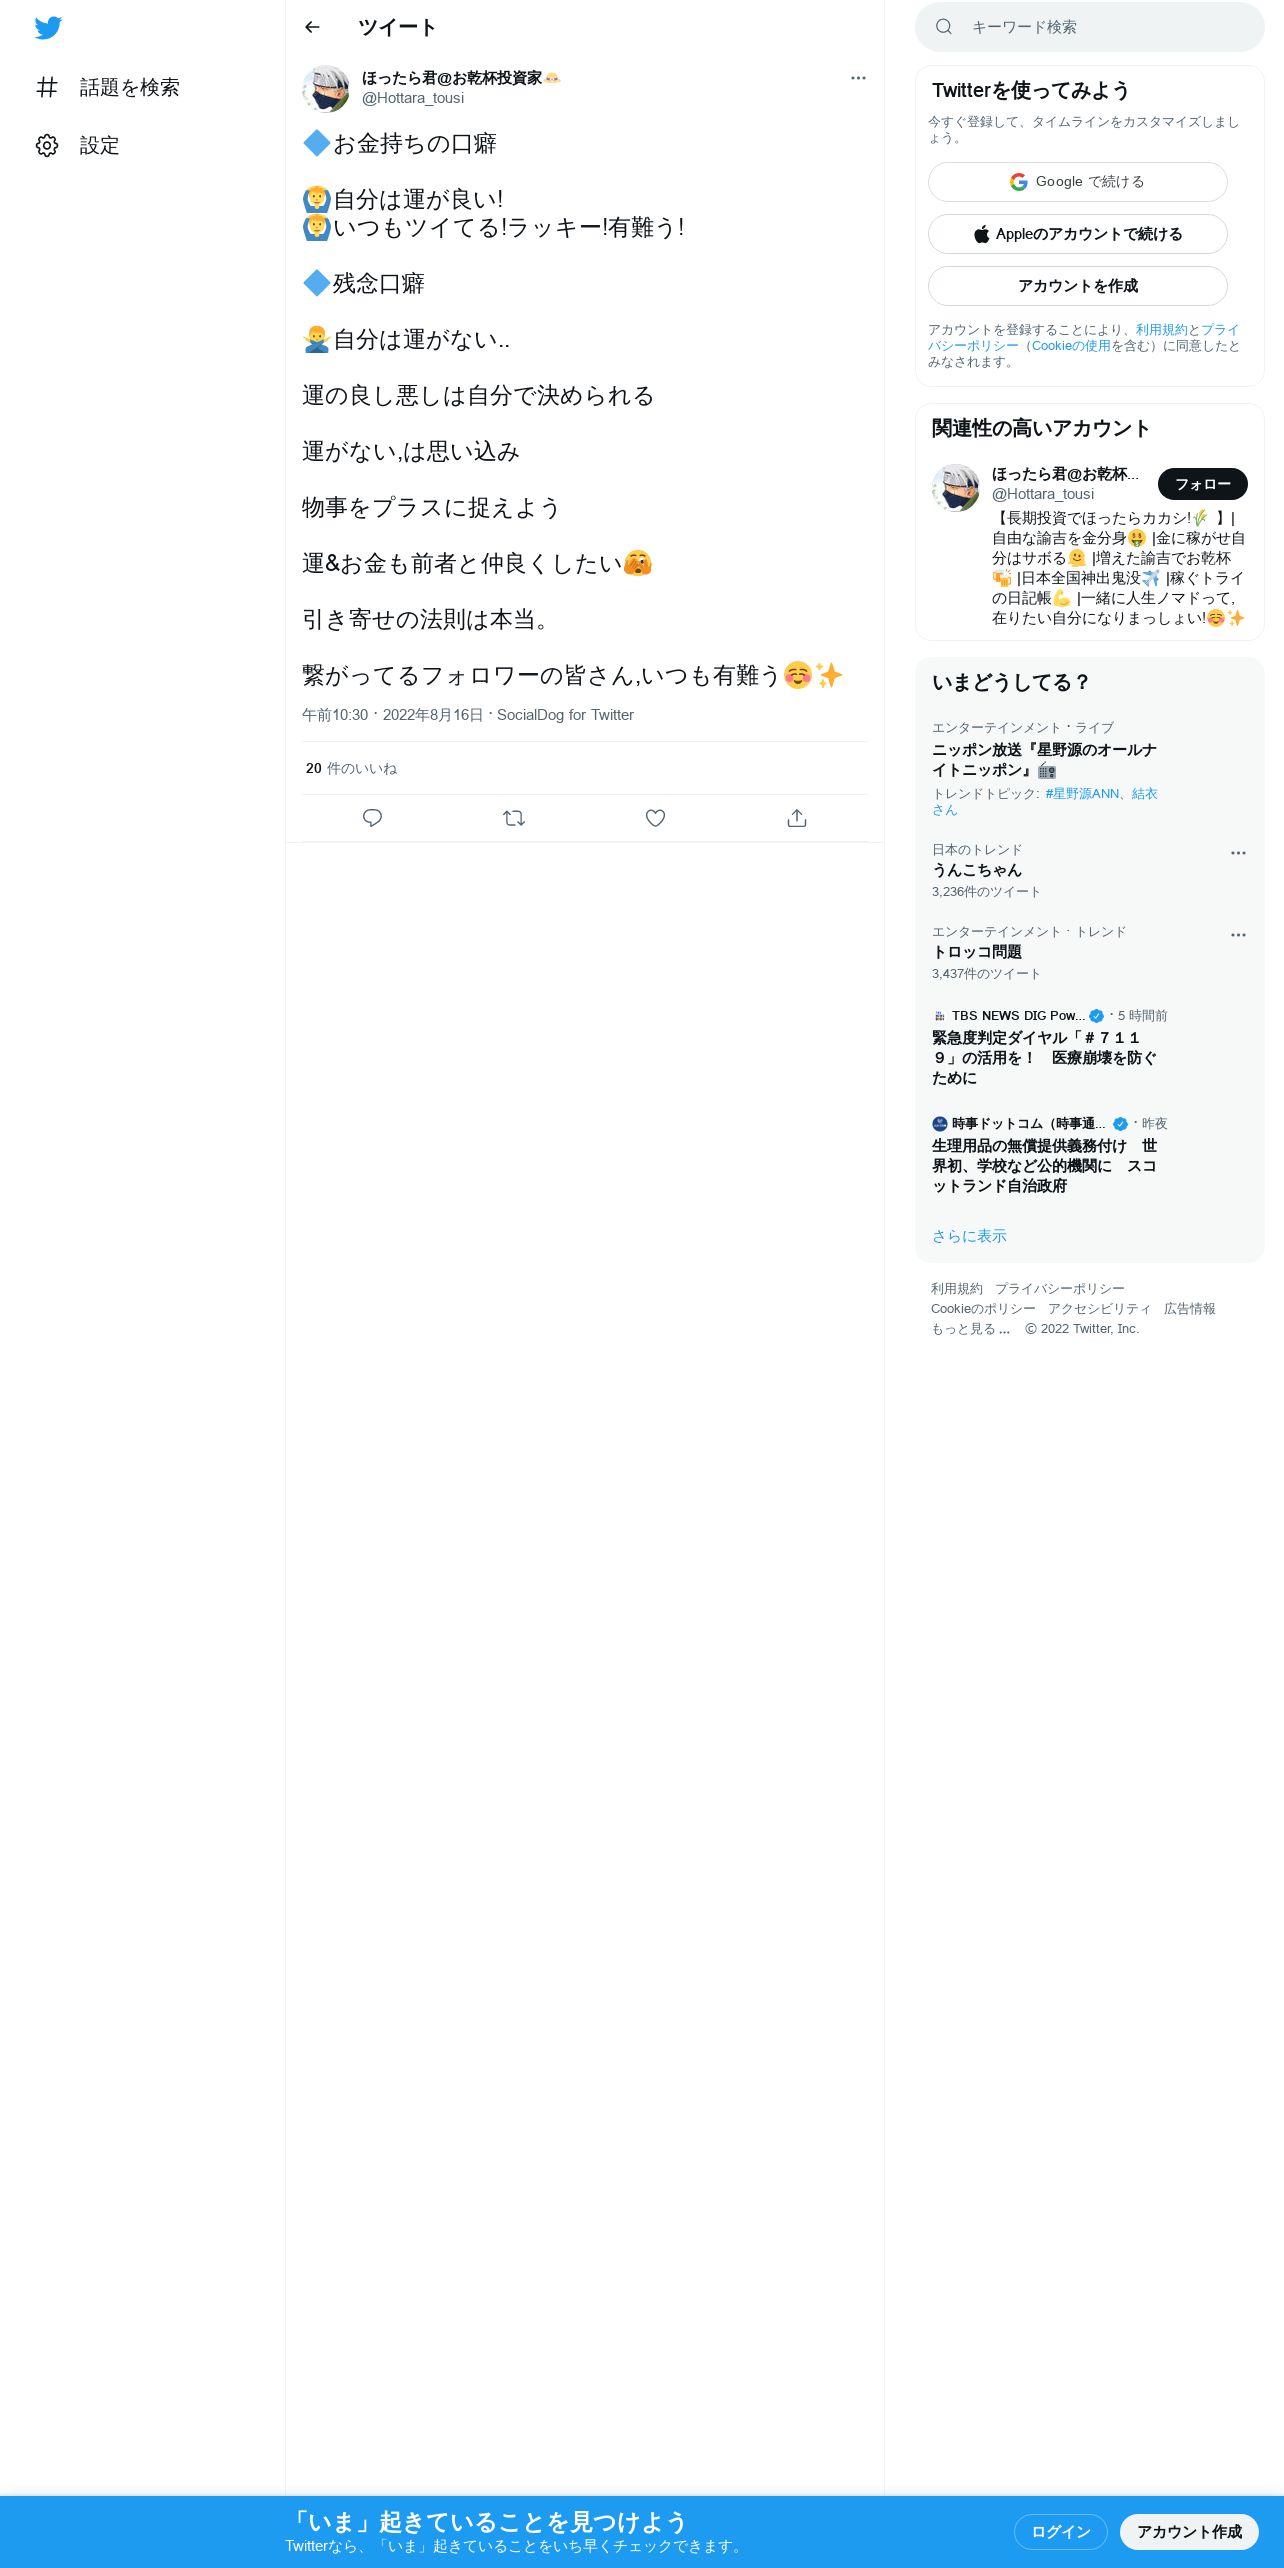Image resolution: width=1284 pixels, height=2568 pixels.
Task: Follow ほったら君 with the フォロー button
Action: [1202, 484]
